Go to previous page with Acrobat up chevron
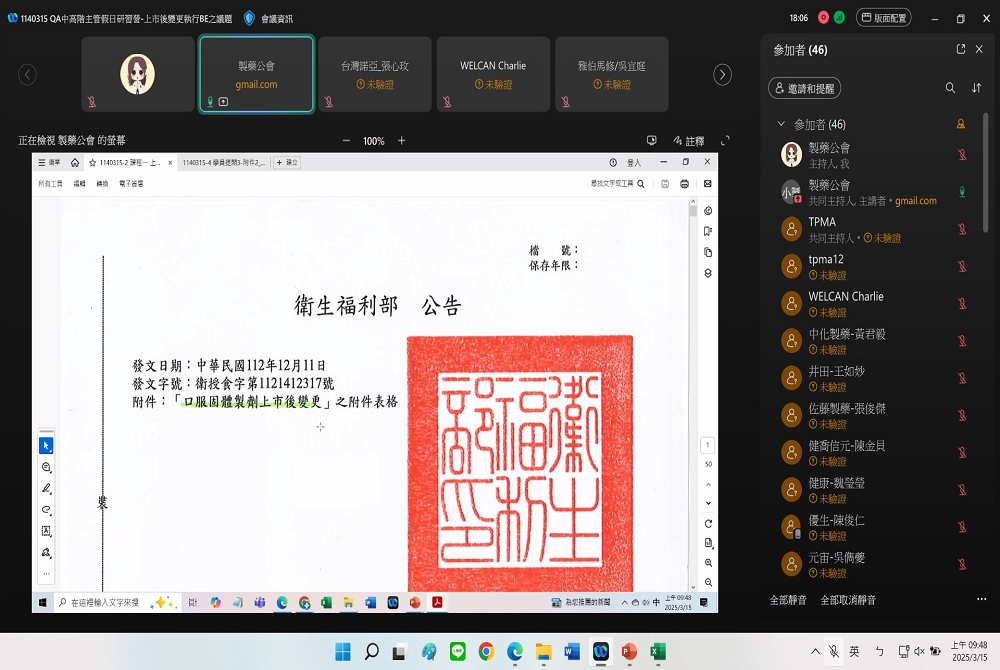 [708, 485]
